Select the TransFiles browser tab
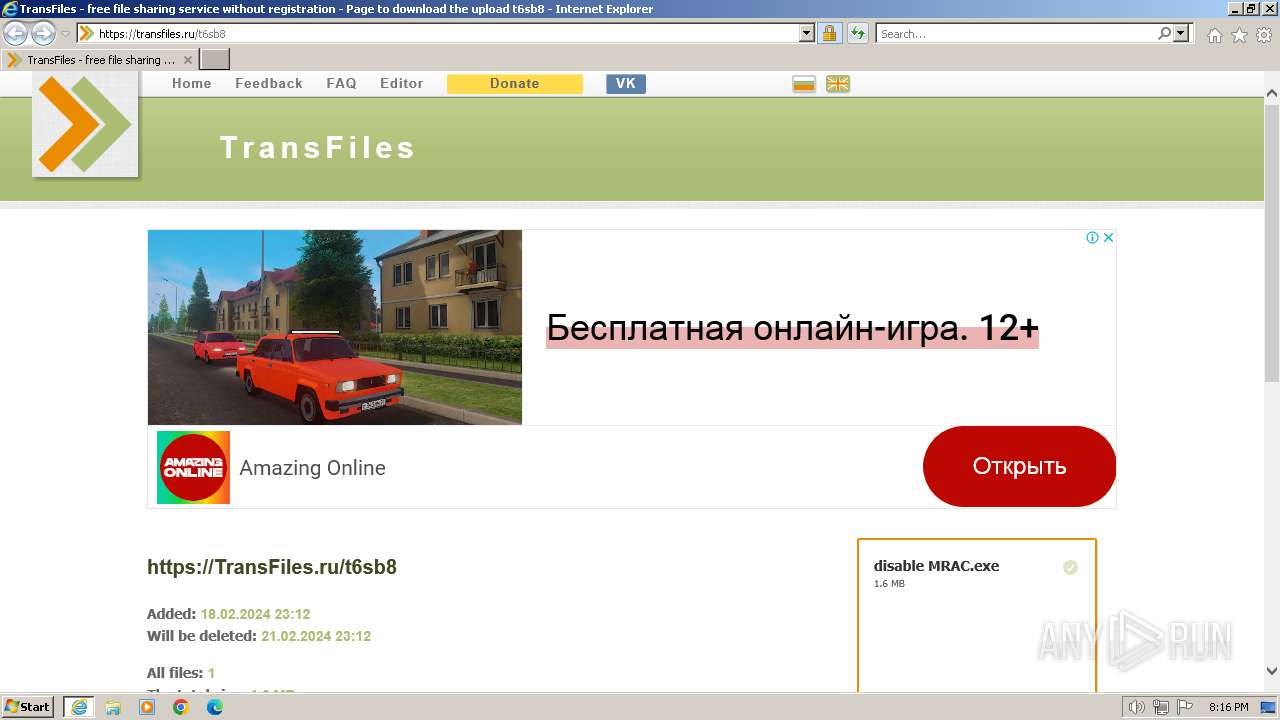 click(x=99, y=60)
